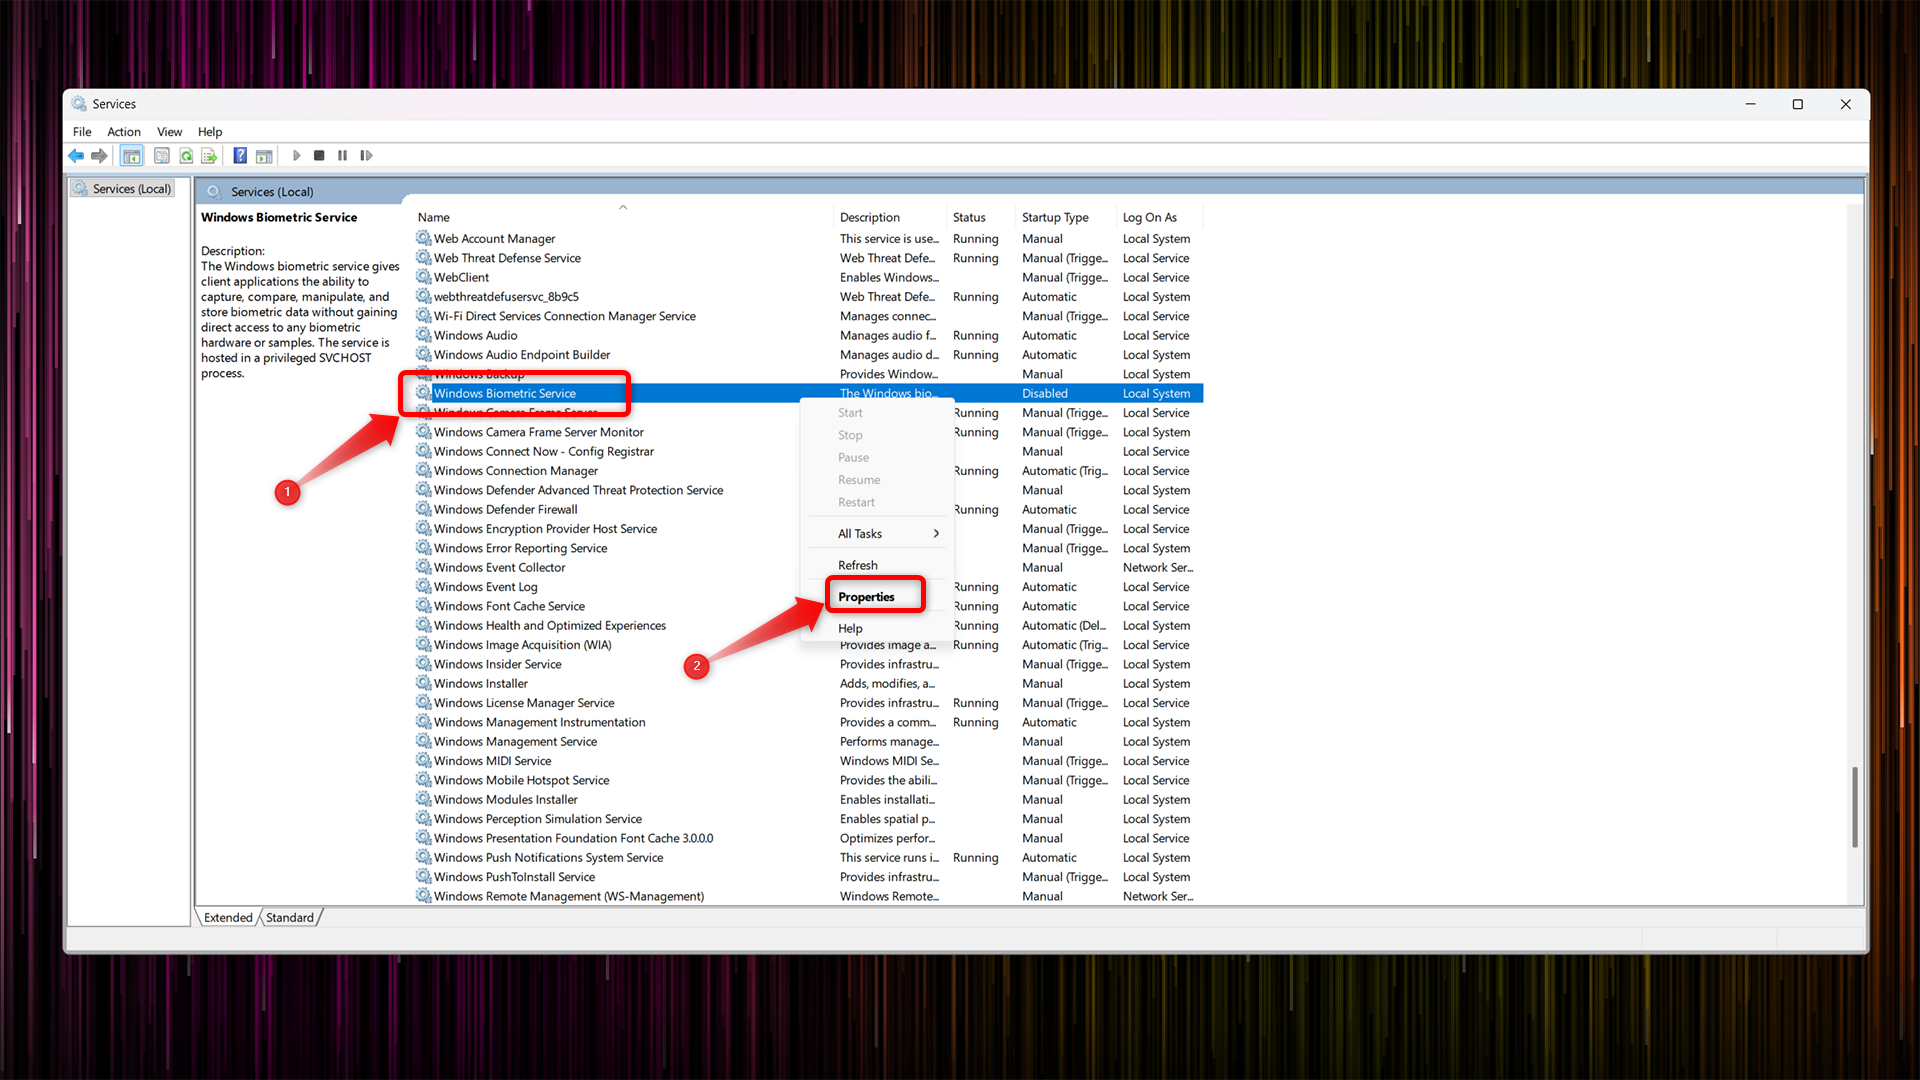Open the View menu
The height and width of the screenshot is (1080, 1920).
tap(169, 132)
